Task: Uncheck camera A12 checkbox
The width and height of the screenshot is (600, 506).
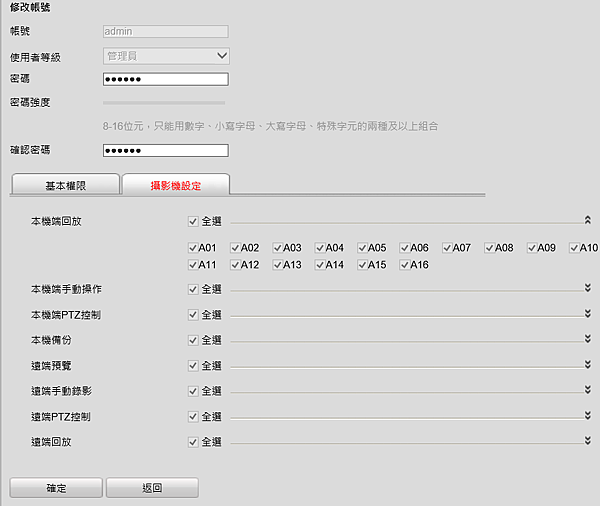Action: [235, 265]
